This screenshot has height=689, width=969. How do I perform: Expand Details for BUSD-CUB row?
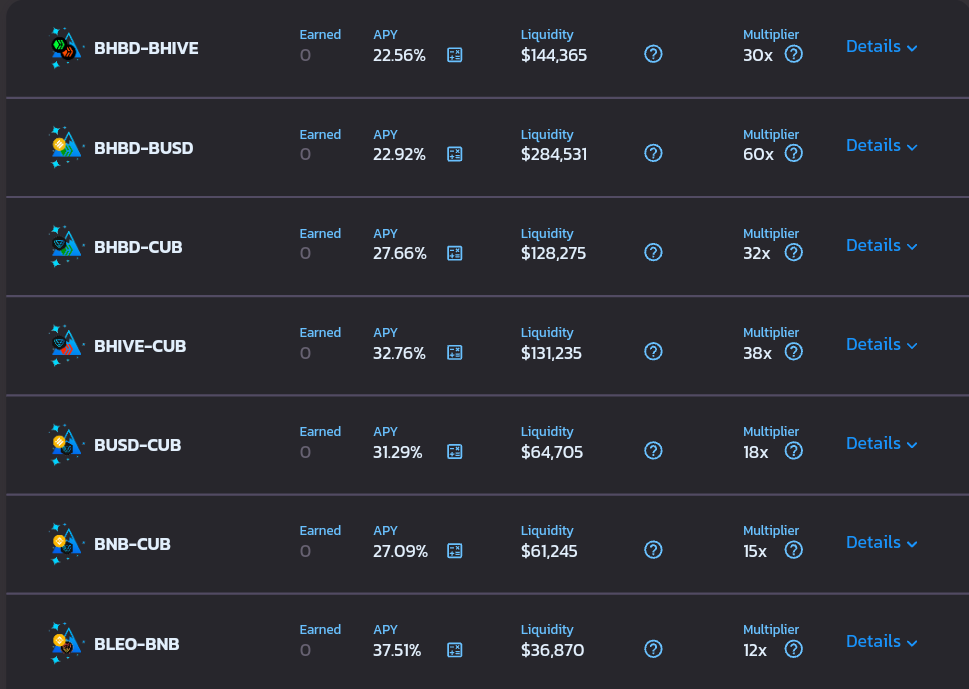(x=881, y=443)
